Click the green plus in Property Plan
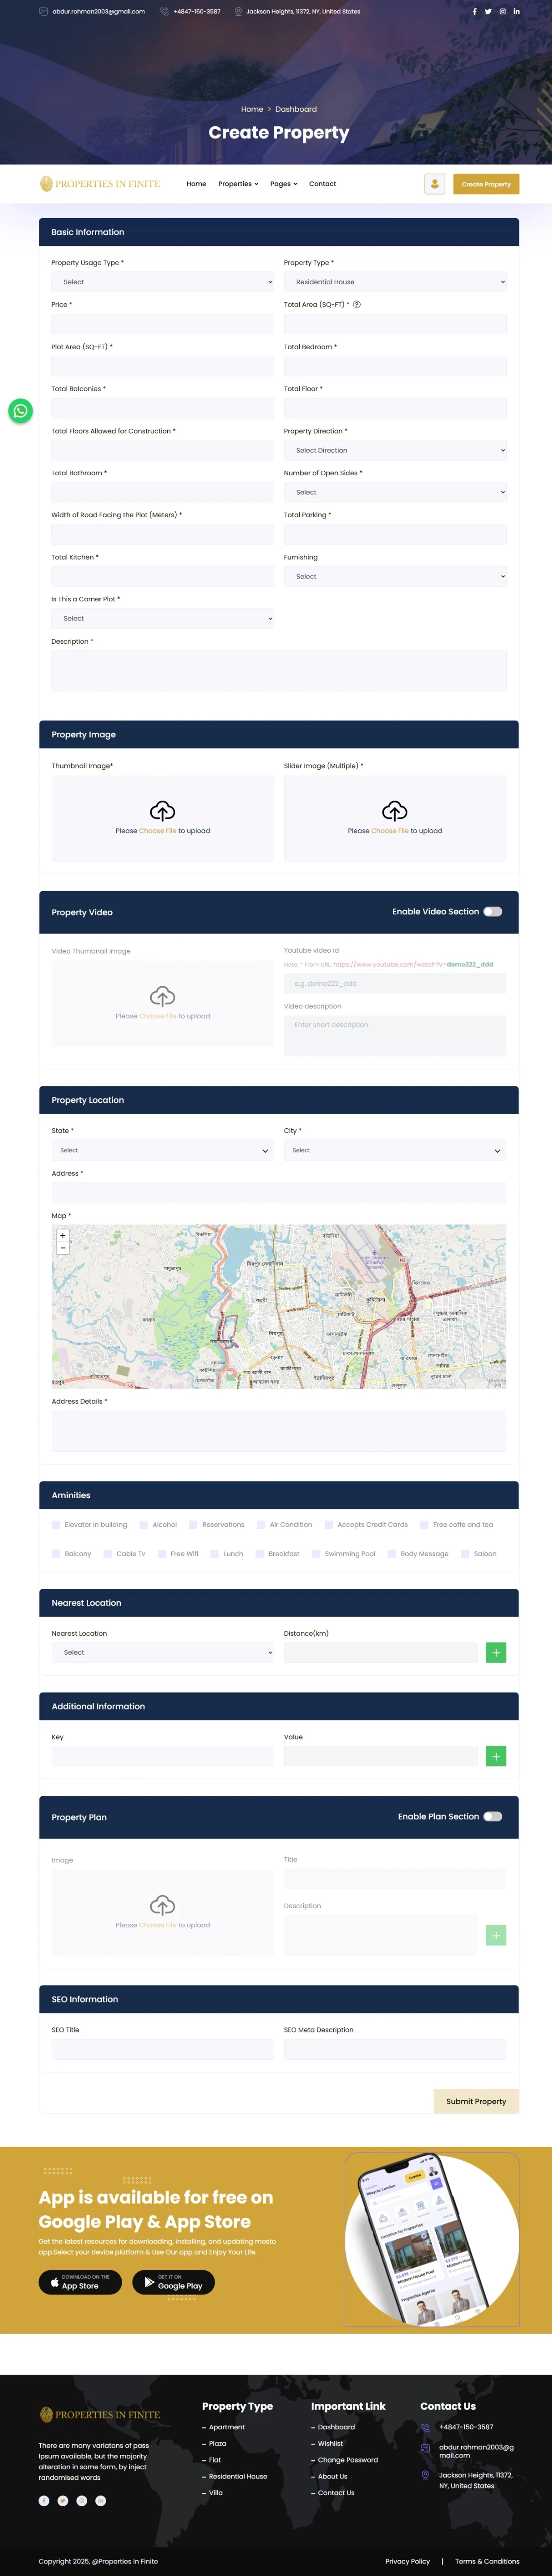The width and height of the screenshot is (552, 2576). tap(496, 1935)
